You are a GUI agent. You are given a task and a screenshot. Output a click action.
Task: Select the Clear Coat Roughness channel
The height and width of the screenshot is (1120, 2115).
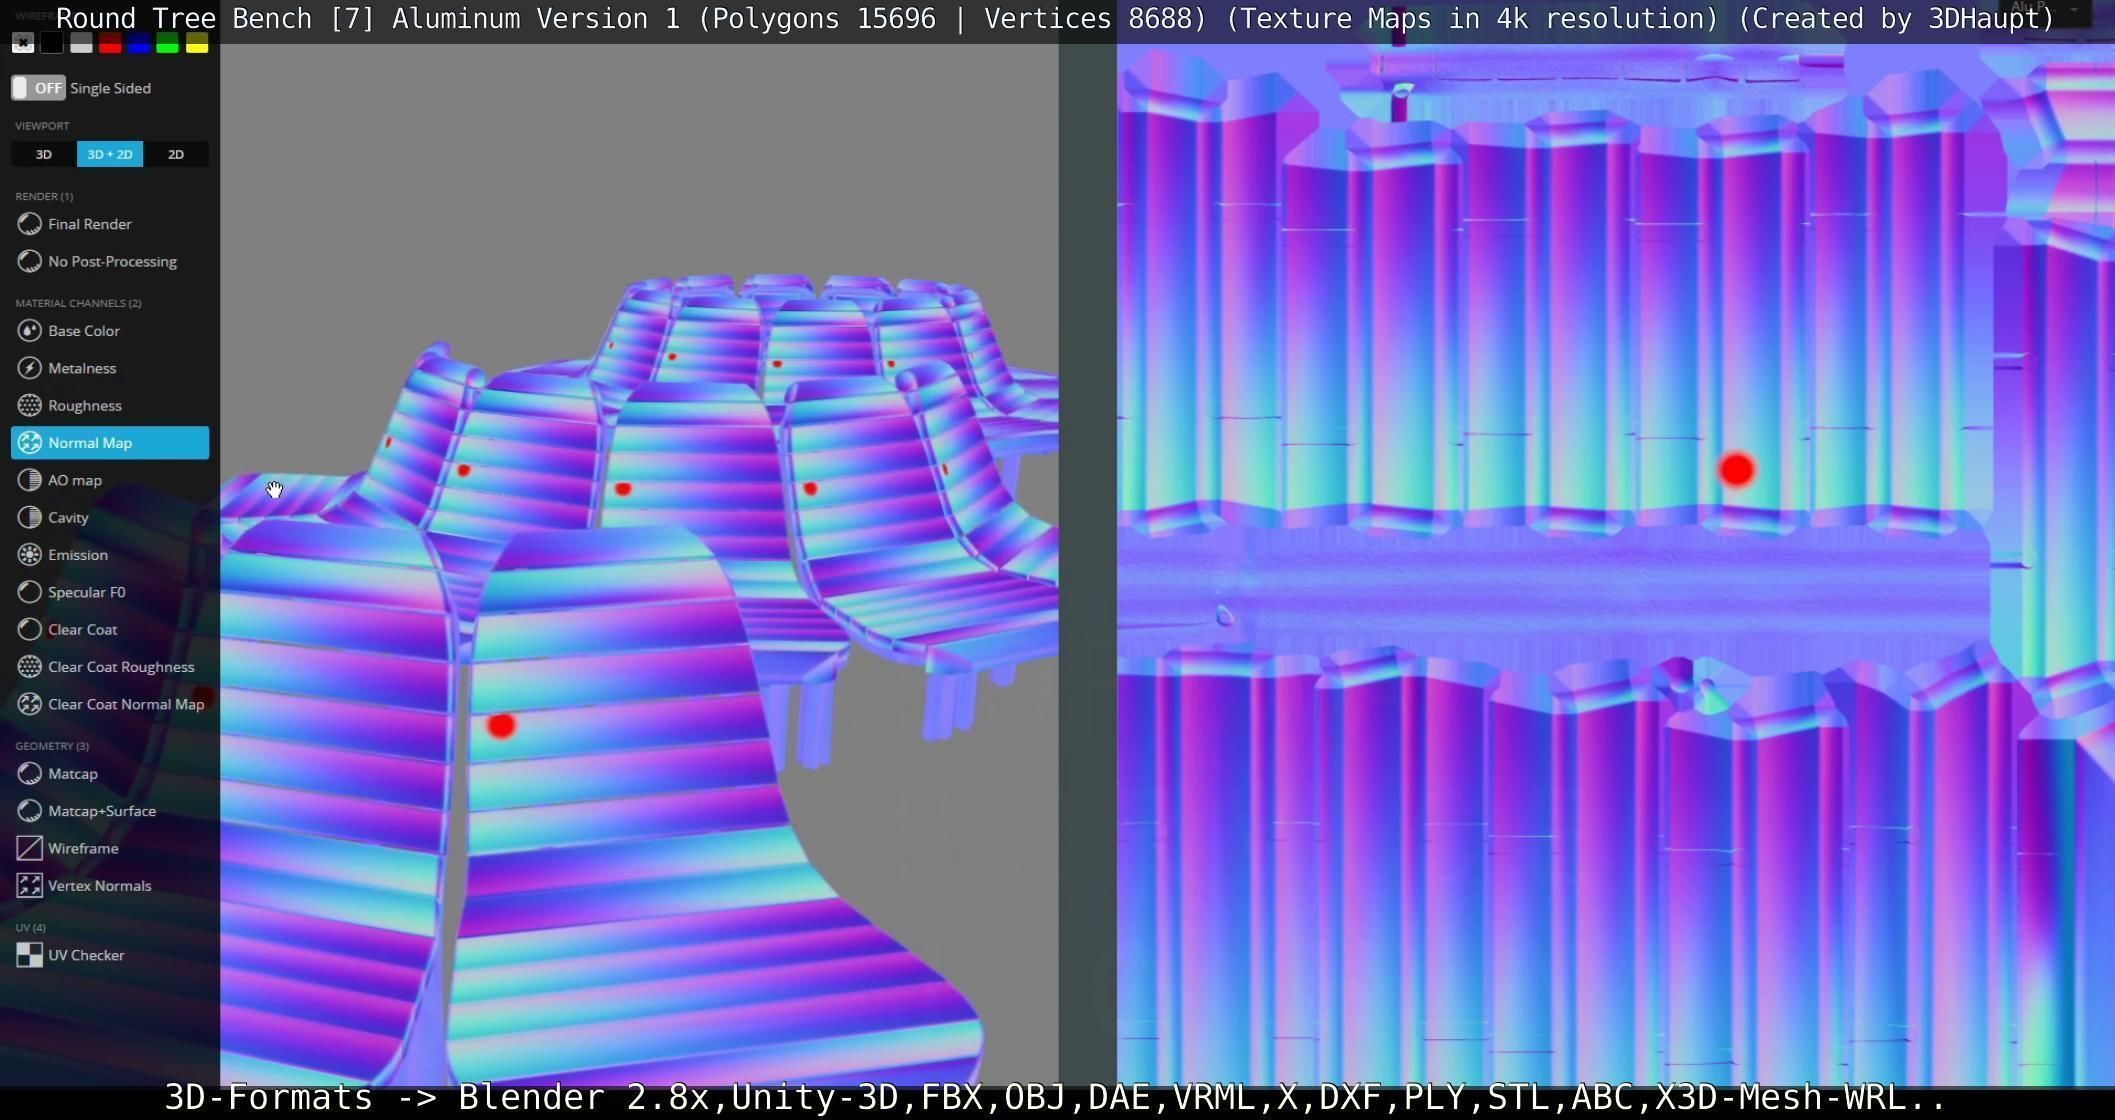pyautogui.click(x=120, y=667)
